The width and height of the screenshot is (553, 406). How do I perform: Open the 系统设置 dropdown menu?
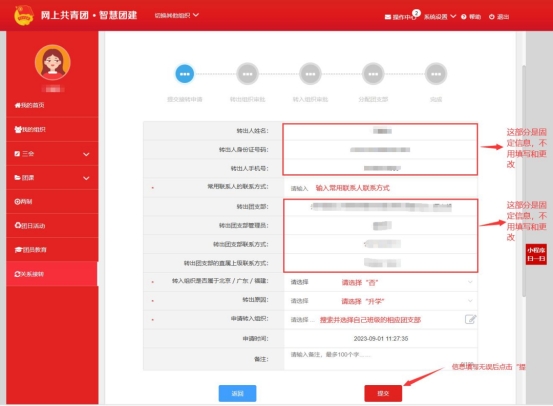[440, 17]
